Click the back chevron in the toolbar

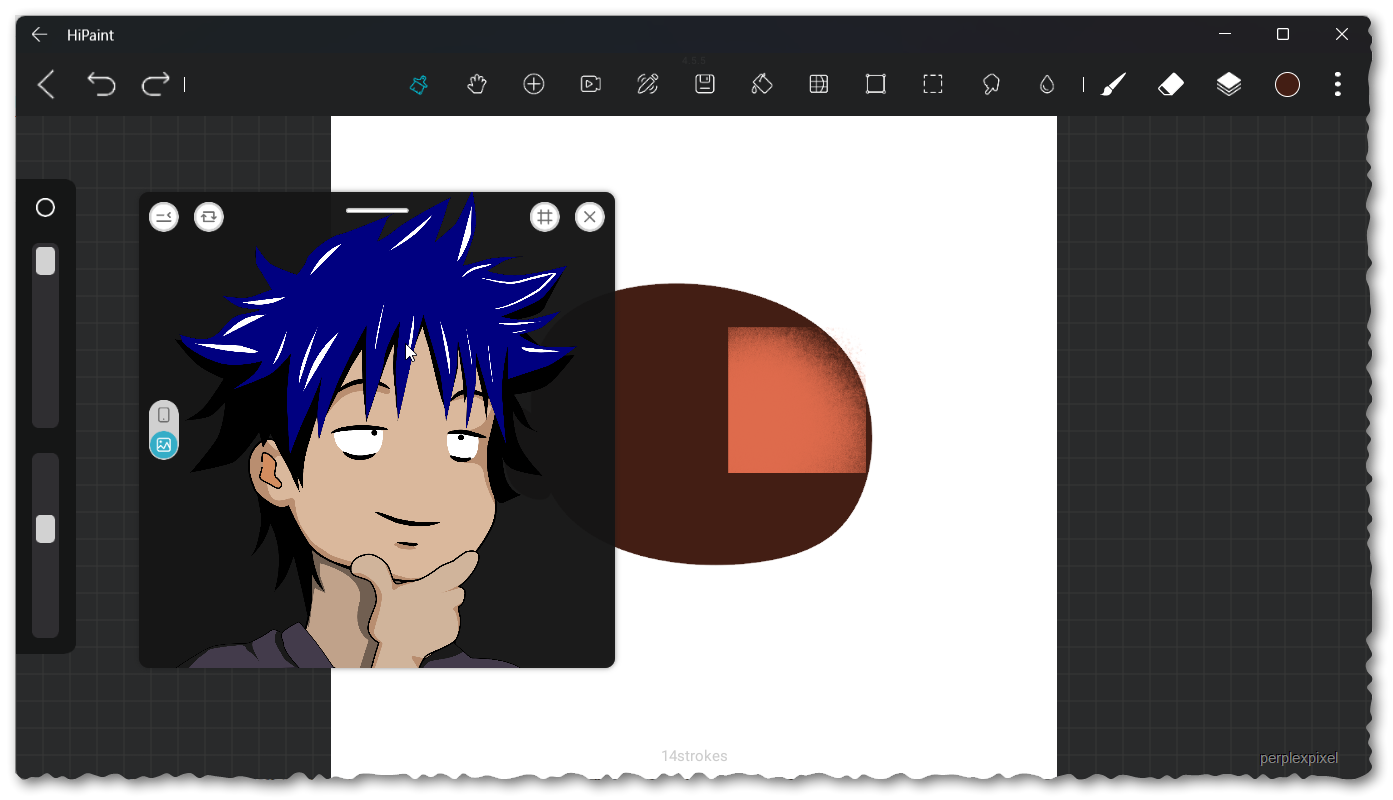(46, 84)
